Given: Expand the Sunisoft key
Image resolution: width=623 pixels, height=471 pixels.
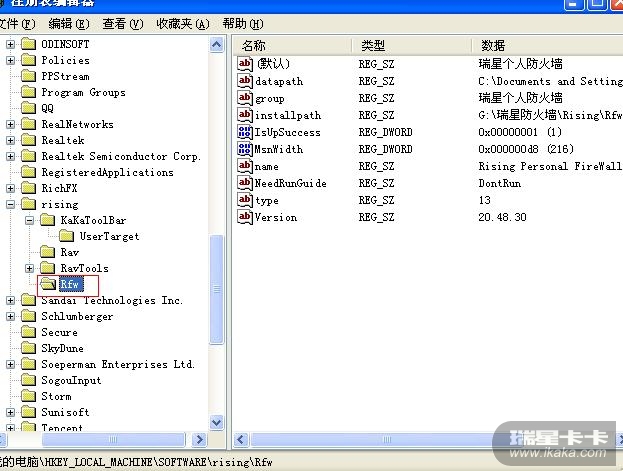Looking at the screenshot, I should click(10, 412).
